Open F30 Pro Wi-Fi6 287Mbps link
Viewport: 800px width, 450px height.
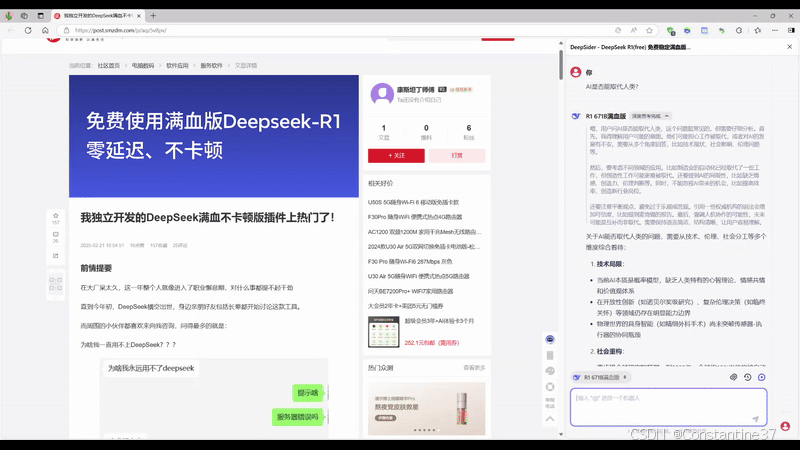pyautogui.click(x=410, y=262)
